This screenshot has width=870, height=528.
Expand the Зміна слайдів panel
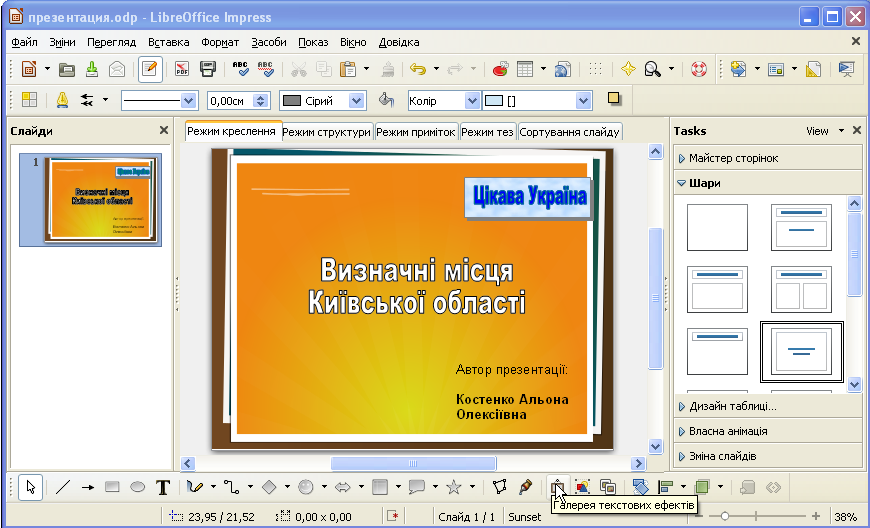[x=722, y=456]
